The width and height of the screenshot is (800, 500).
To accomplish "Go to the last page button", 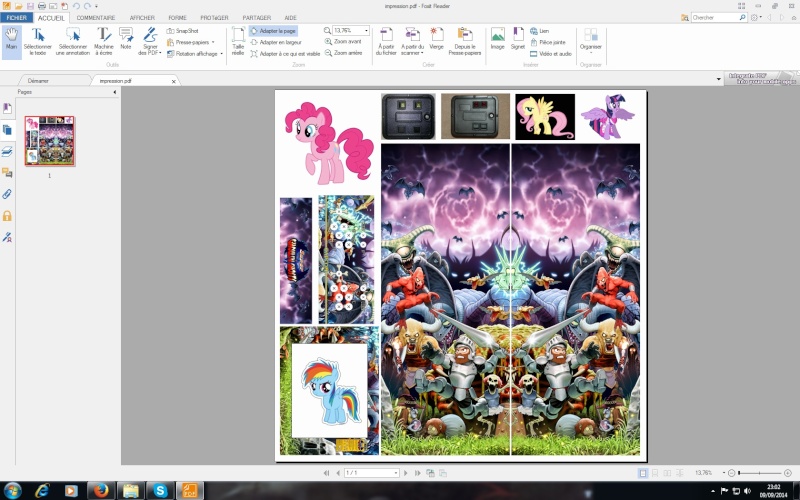I will pos(417,473).
